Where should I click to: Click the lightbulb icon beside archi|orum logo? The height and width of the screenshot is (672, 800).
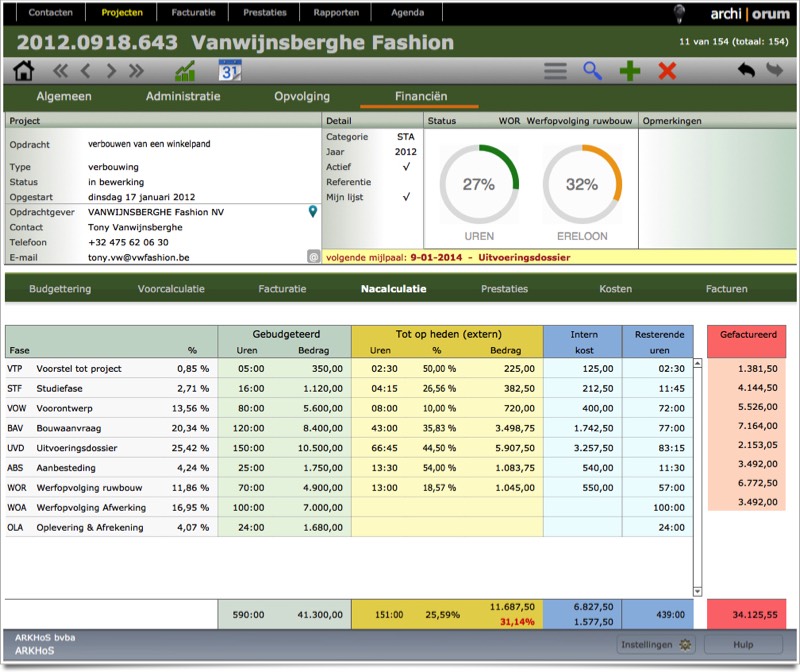pos(679,13)
